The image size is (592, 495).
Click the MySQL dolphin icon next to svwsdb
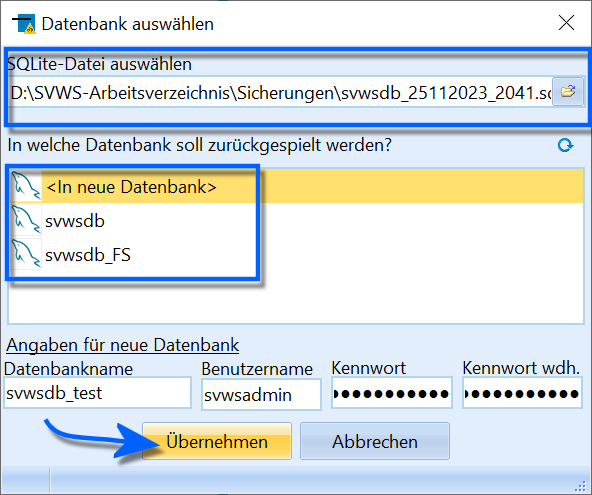(x=25, y=220)
